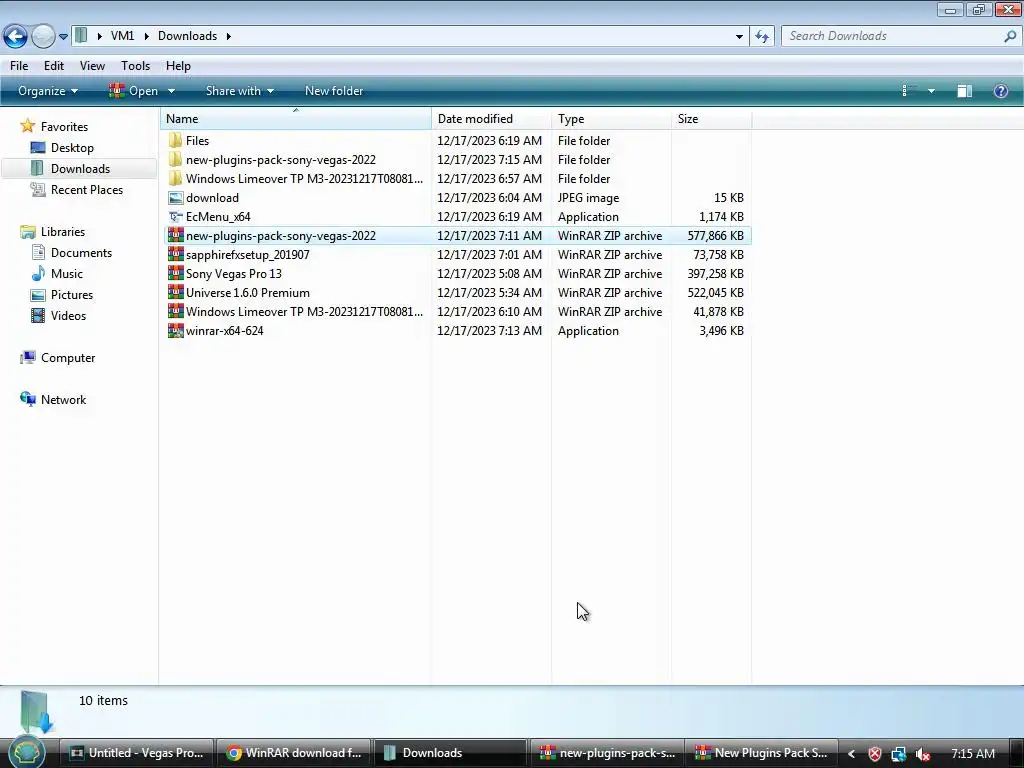The height and width of the screenshot is (768, 1024).
Task: Click the Refresh button by address bar
Action: tap(762, 36)
